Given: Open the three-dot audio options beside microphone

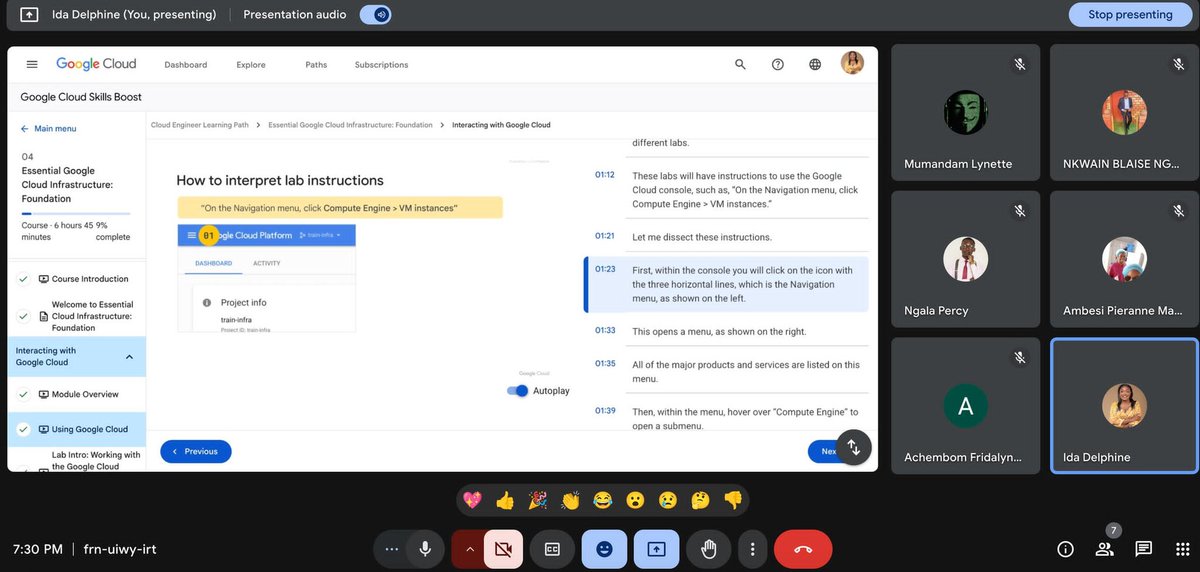Looking at the screenshot, I should coord(391,549).
